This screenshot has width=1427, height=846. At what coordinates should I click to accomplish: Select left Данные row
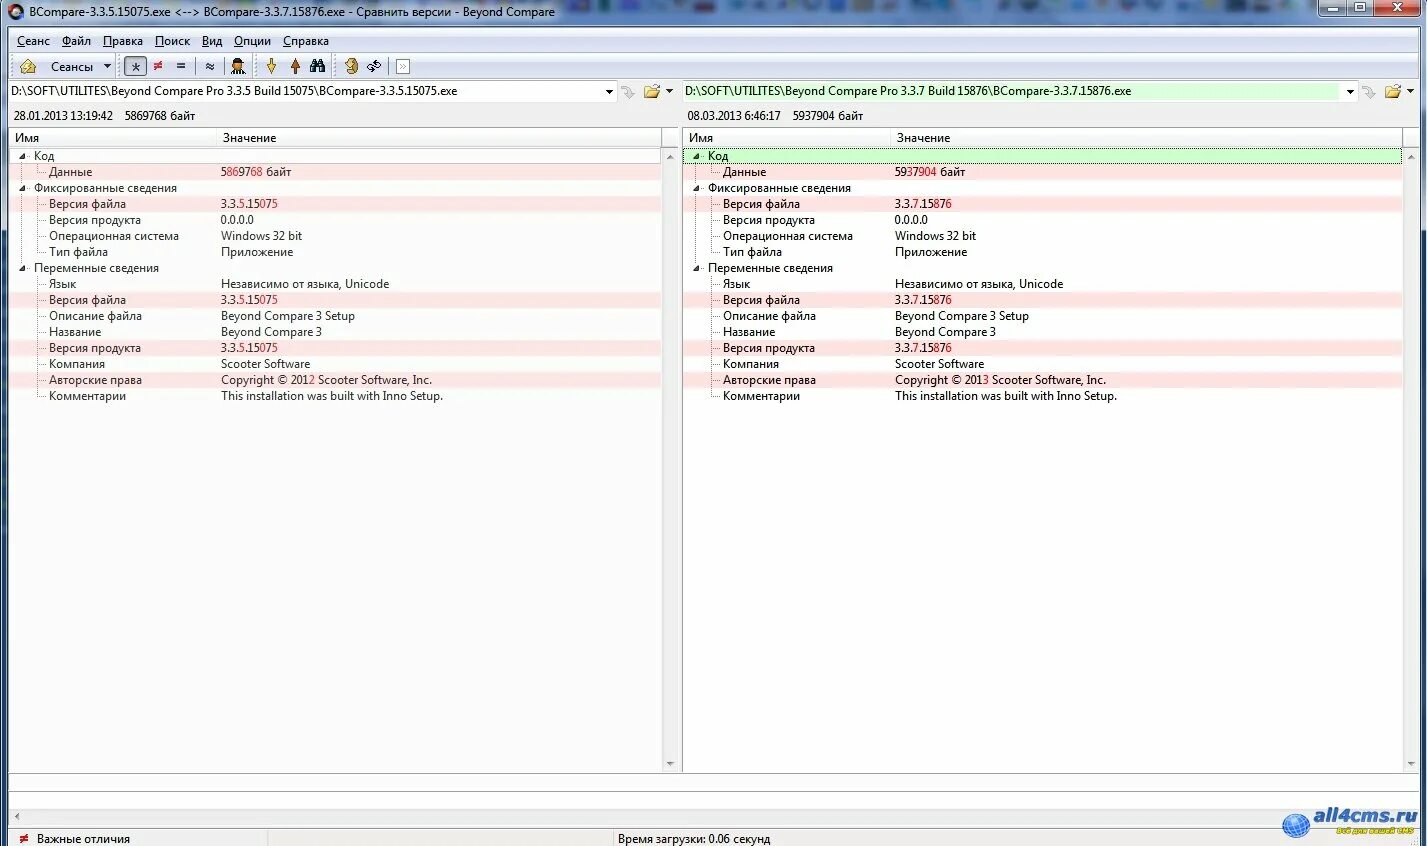click(x=335, y=172)
